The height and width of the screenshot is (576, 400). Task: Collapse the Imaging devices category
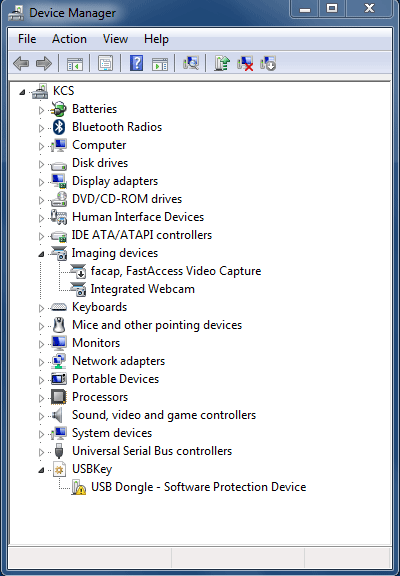tap(41, 254)
